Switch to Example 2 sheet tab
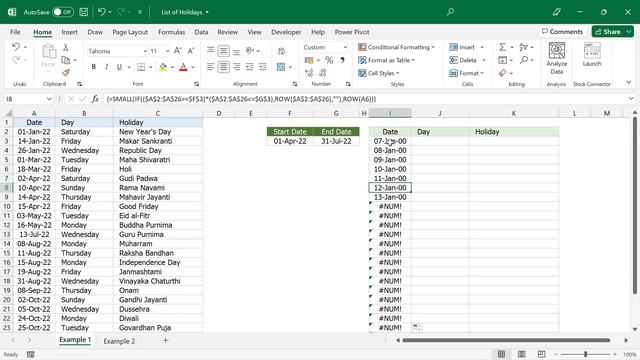The height and width of the screenshot is (360, 640). pos(119,341)
